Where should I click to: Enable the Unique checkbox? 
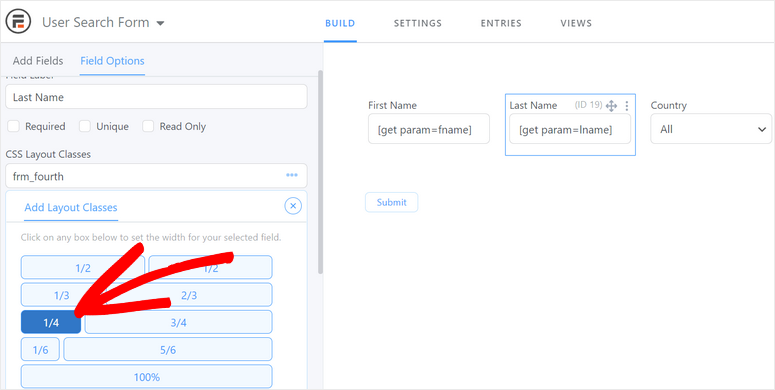click(x=85, y=127)
